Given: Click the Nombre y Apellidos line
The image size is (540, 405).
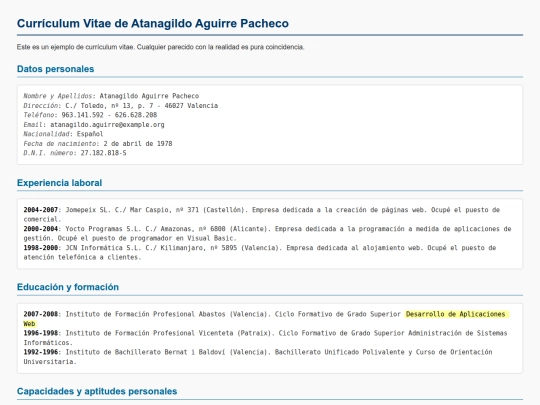Looking at the screenshot, I should (x=111, y=96).
